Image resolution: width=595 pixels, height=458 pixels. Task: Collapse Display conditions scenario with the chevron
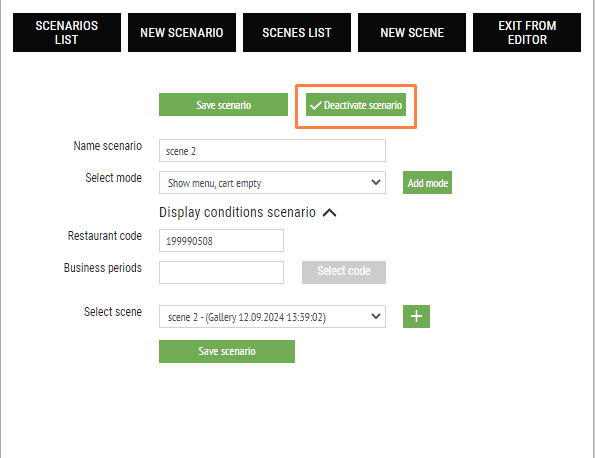click(329, 212)
